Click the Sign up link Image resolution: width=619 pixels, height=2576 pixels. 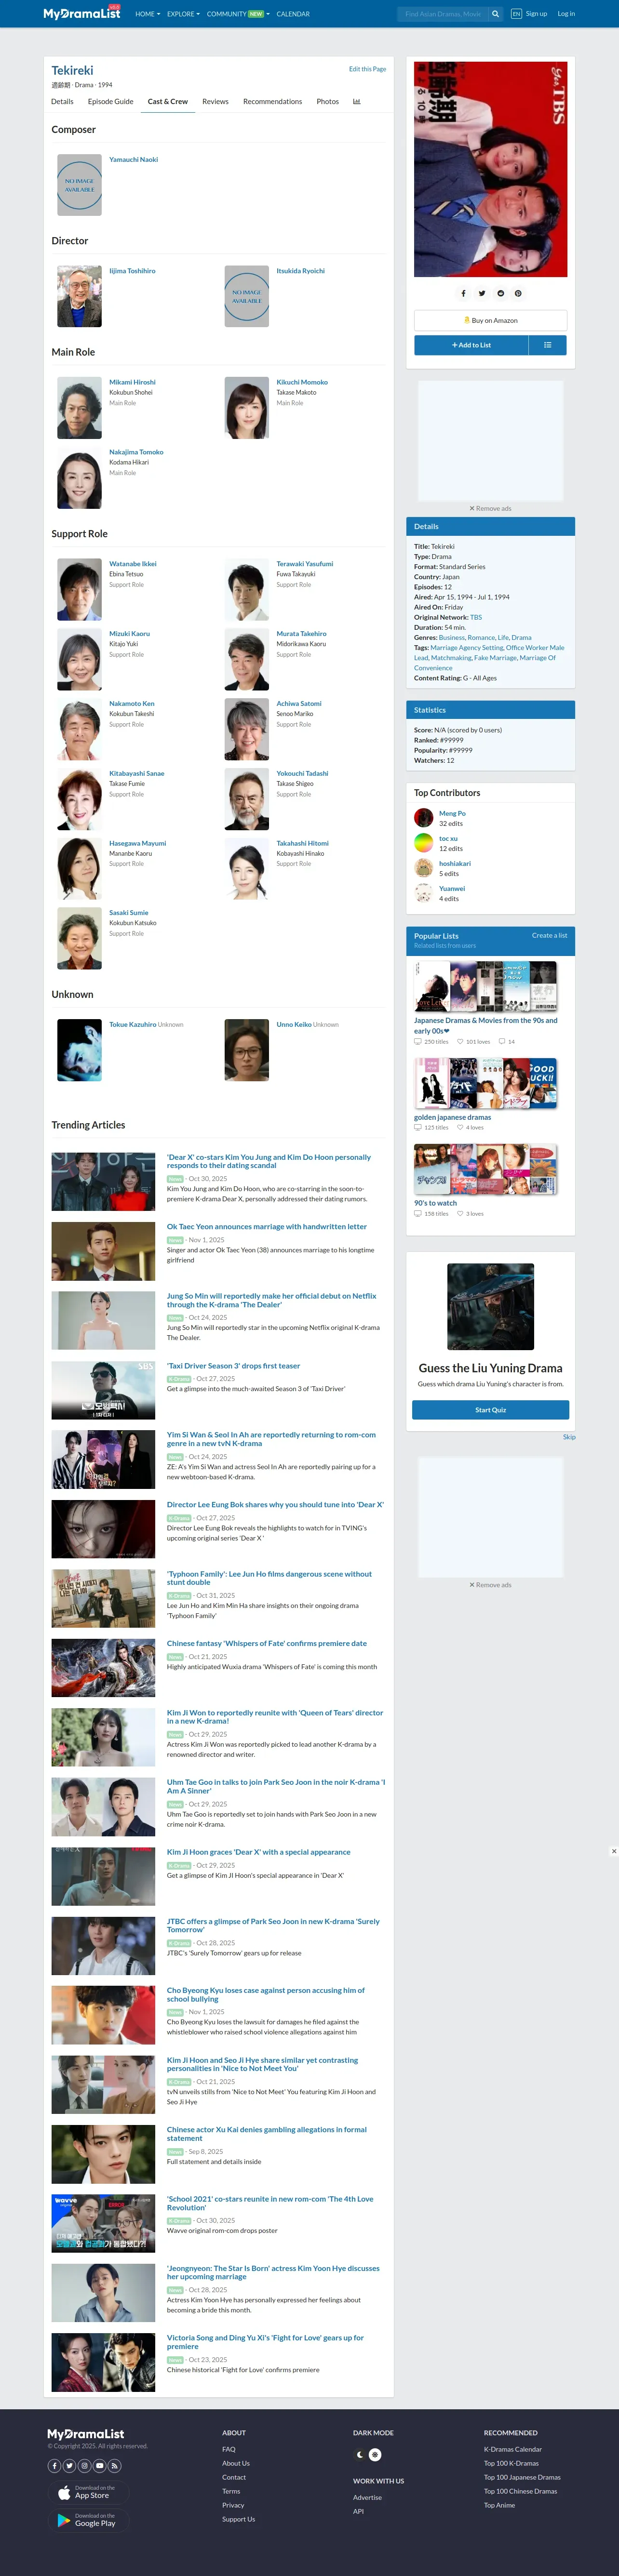pyautogui.click(x=536, y=14)
